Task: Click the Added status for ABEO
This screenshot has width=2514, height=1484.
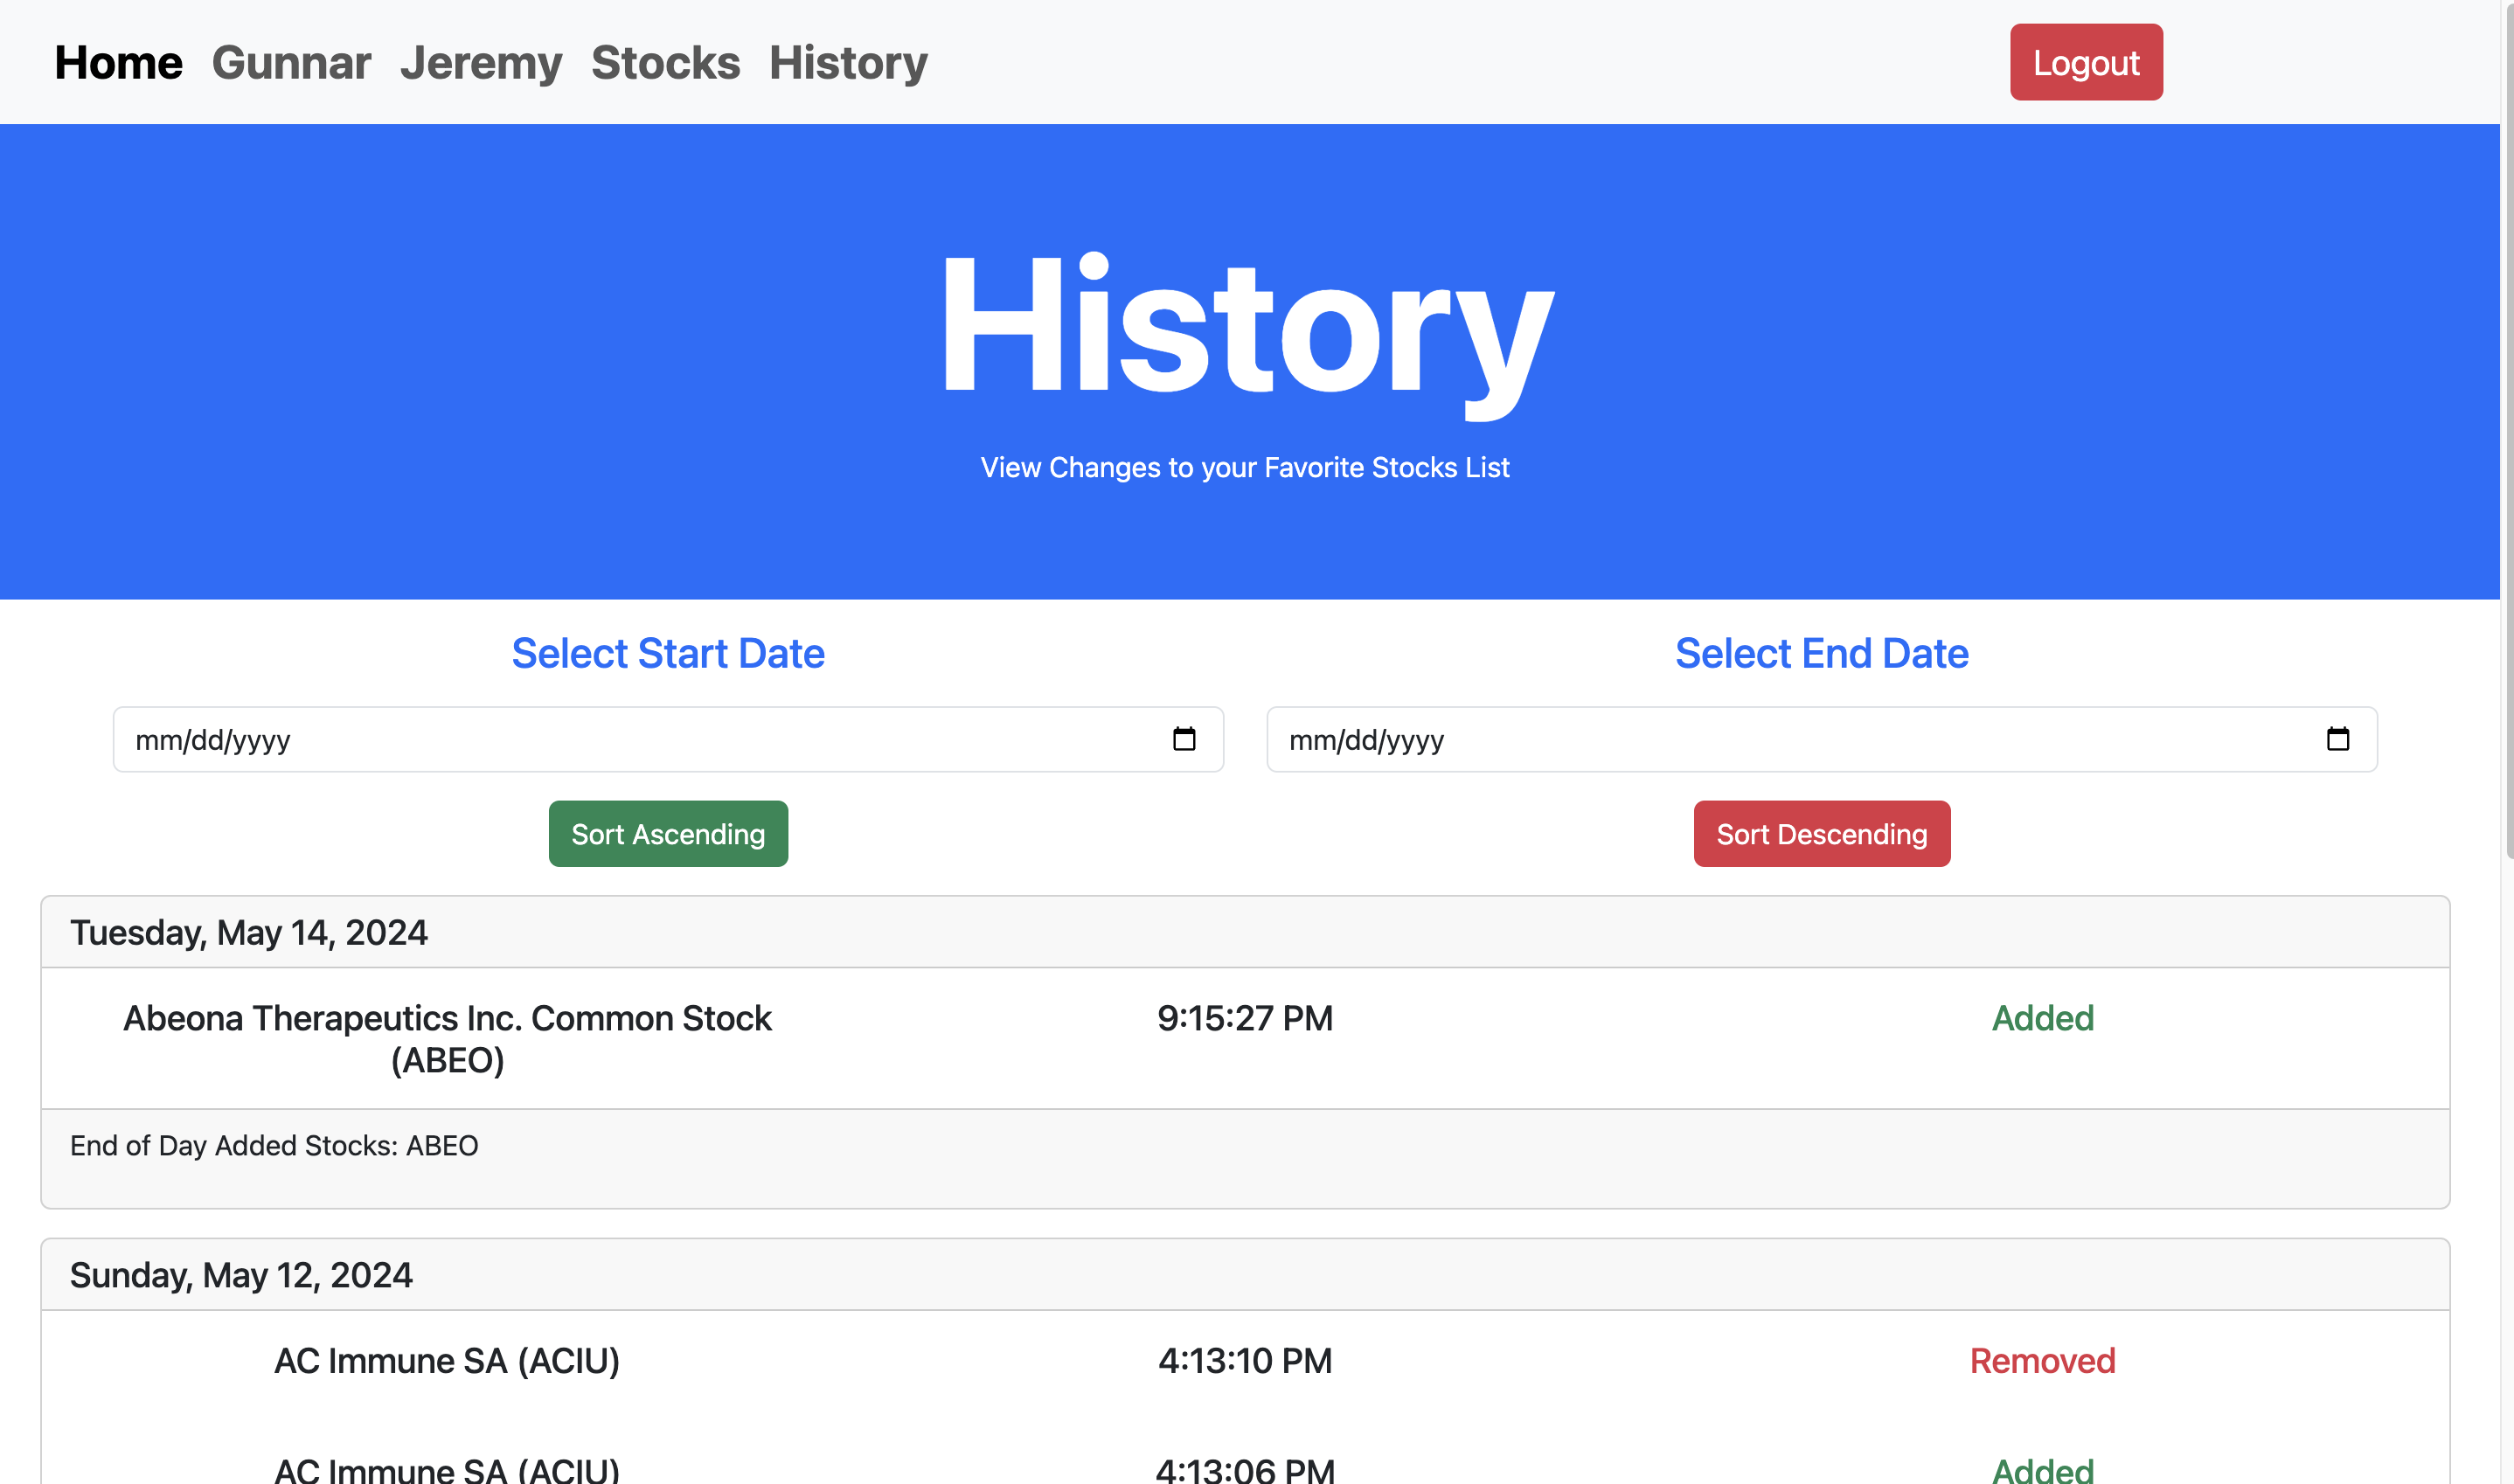Action: 2042,1018
